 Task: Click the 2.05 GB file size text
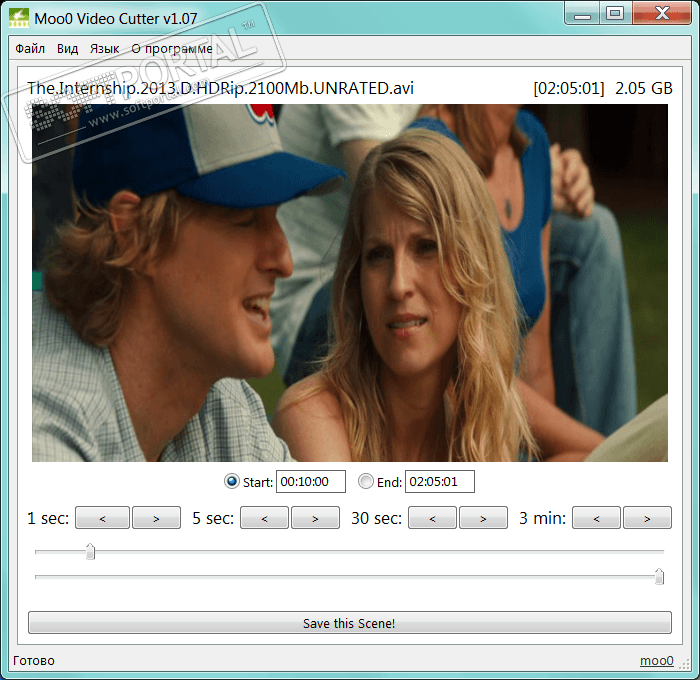coord(644,88)
